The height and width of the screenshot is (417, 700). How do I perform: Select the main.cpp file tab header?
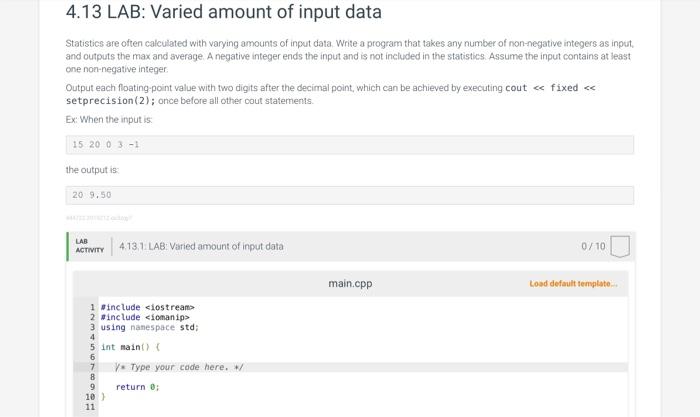350,284
